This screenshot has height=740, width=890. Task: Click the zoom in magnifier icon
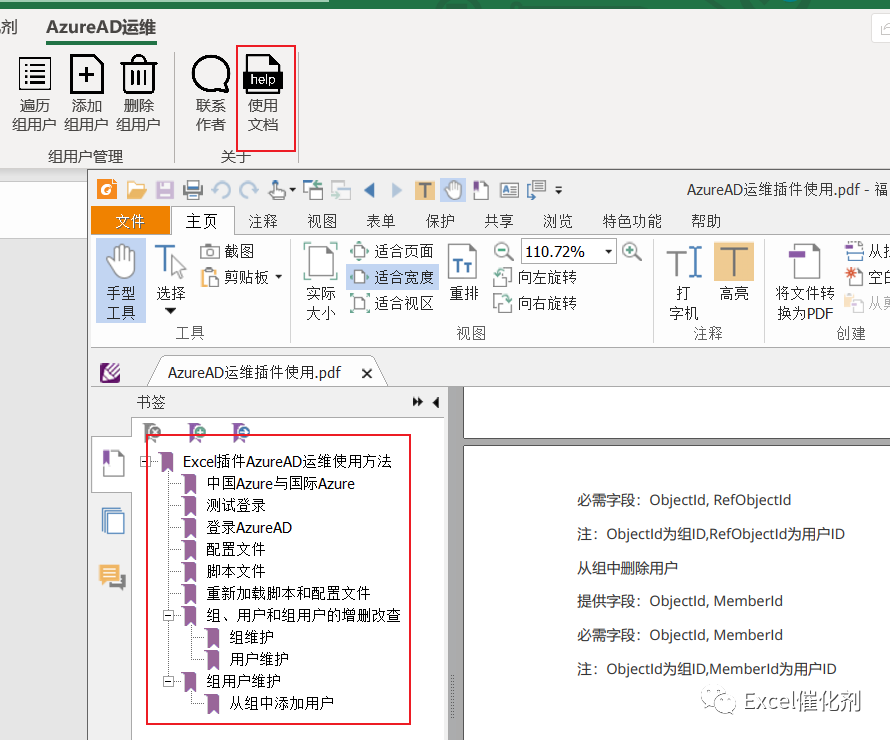point(632,251)
